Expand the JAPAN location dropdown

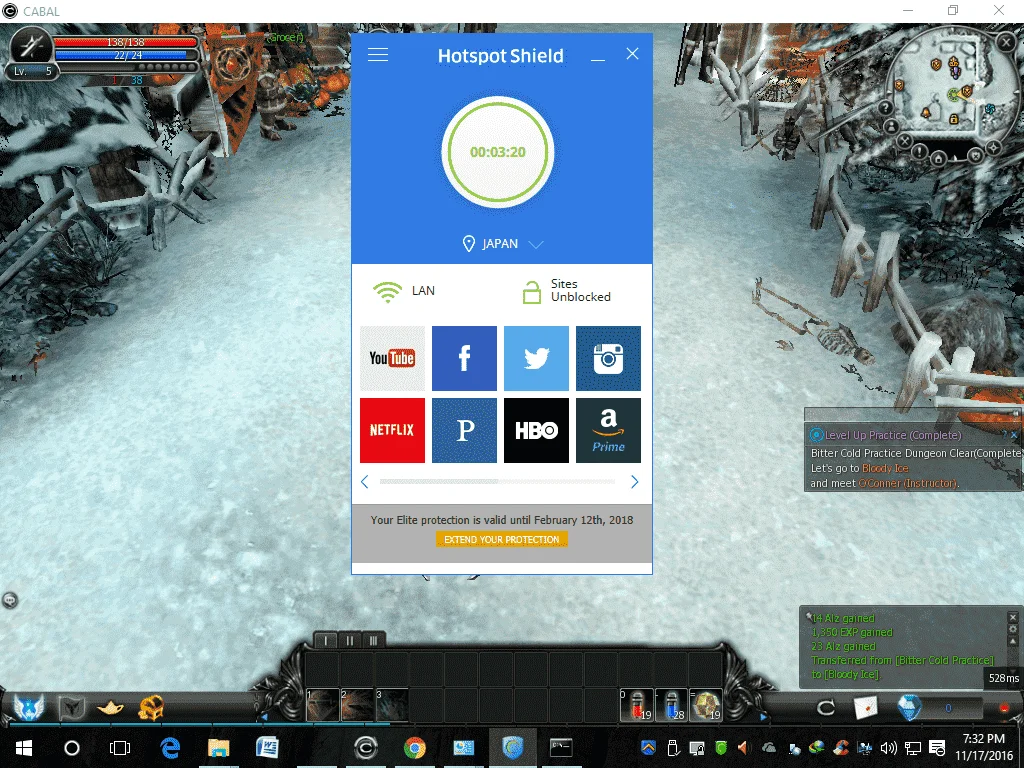tap(536, 244)
